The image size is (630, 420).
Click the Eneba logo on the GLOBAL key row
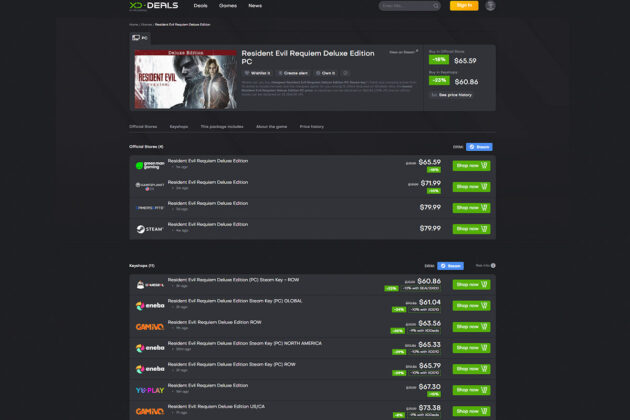(150, 306)
